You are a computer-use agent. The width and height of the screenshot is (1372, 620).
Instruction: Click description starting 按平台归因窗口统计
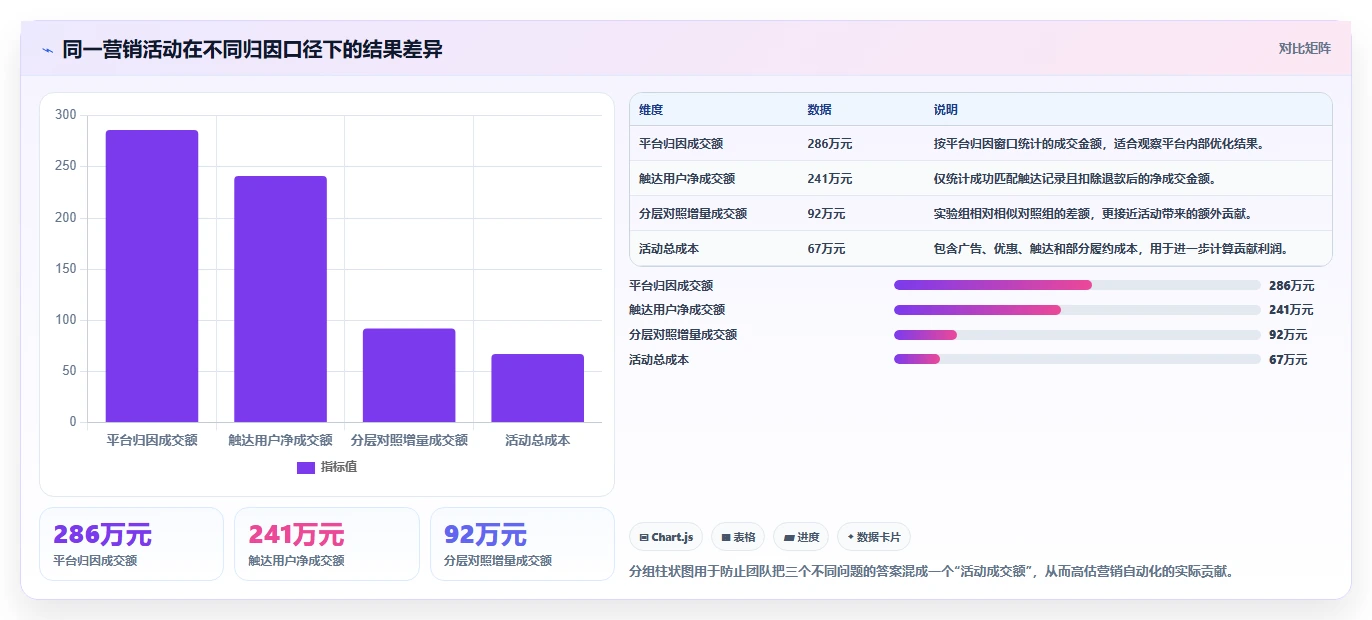pyautogui.click(x=1099, y=144)
